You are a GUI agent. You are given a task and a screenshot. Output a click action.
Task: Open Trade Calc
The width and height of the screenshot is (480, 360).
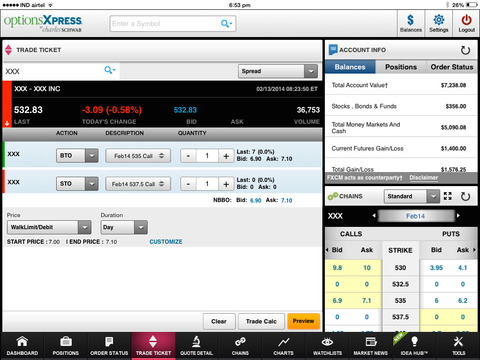261,321
